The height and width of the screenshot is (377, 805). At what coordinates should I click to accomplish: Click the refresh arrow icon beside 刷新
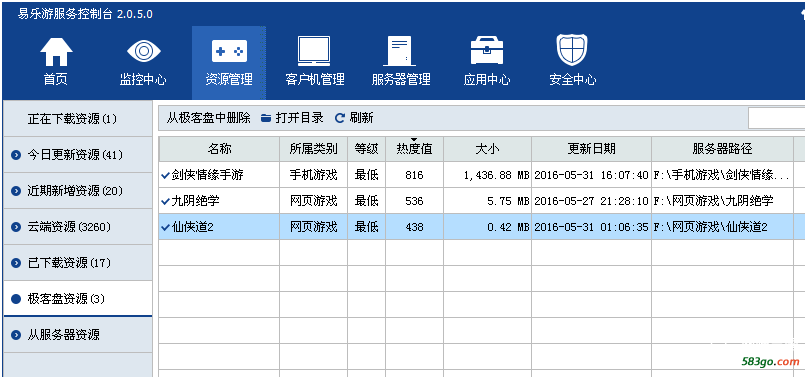pos(339,118)
